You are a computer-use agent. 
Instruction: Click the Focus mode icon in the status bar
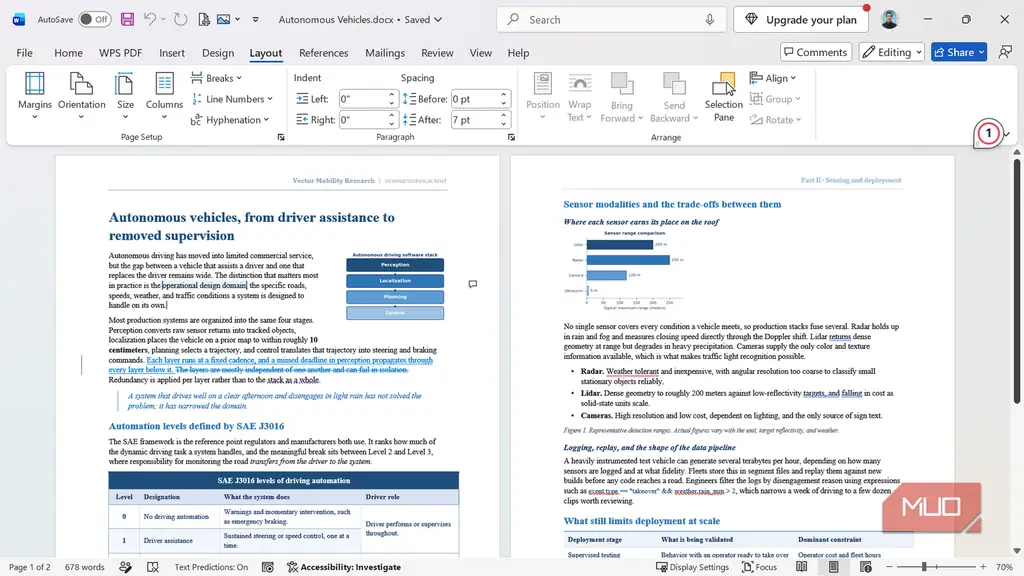coord(760,567)
